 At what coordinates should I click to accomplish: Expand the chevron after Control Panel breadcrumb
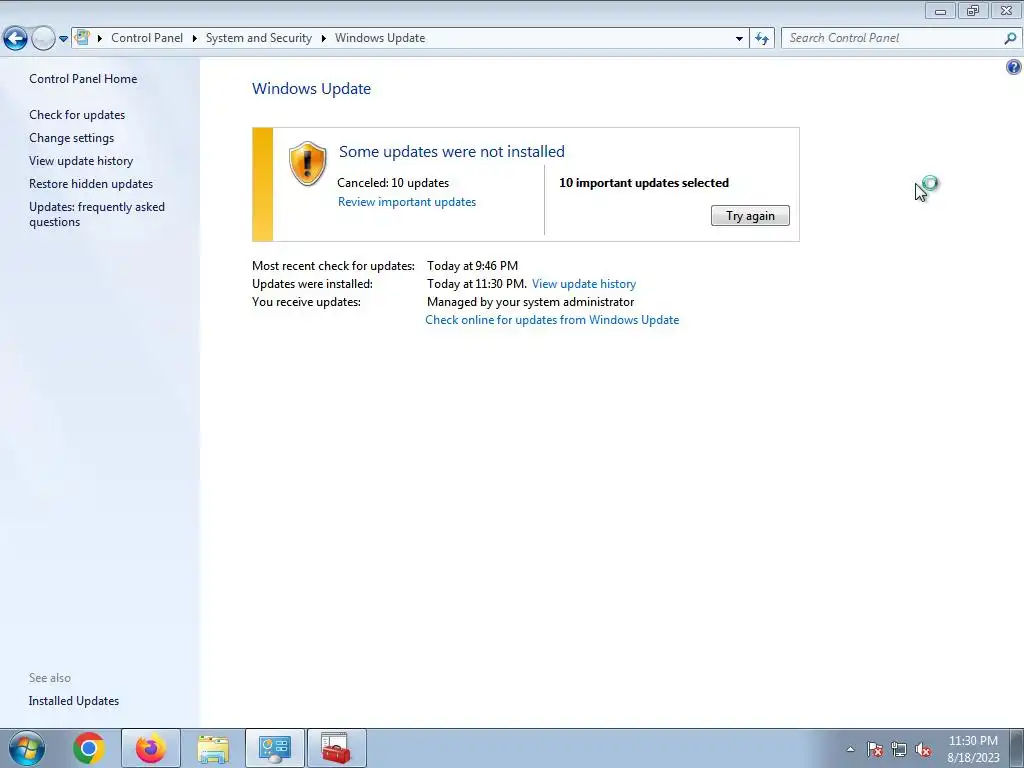195,39
